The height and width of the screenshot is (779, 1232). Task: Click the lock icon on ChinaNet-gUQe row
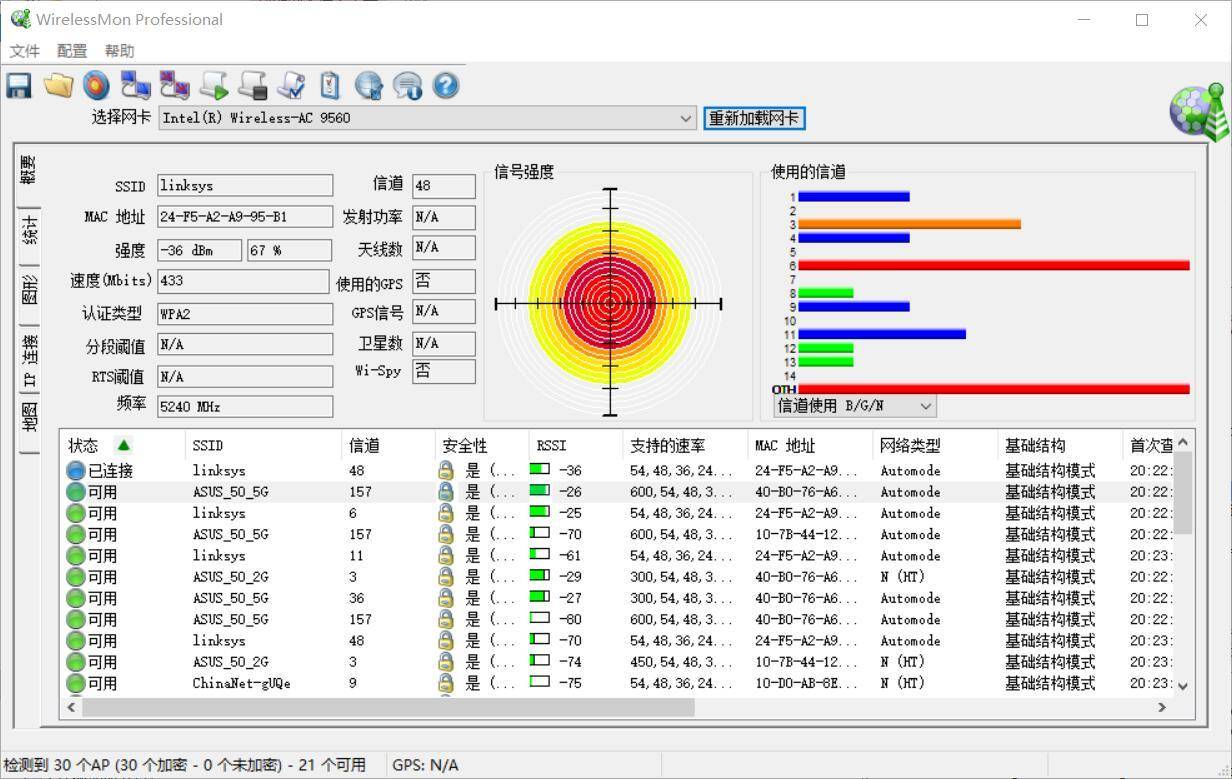pos(444,683)
